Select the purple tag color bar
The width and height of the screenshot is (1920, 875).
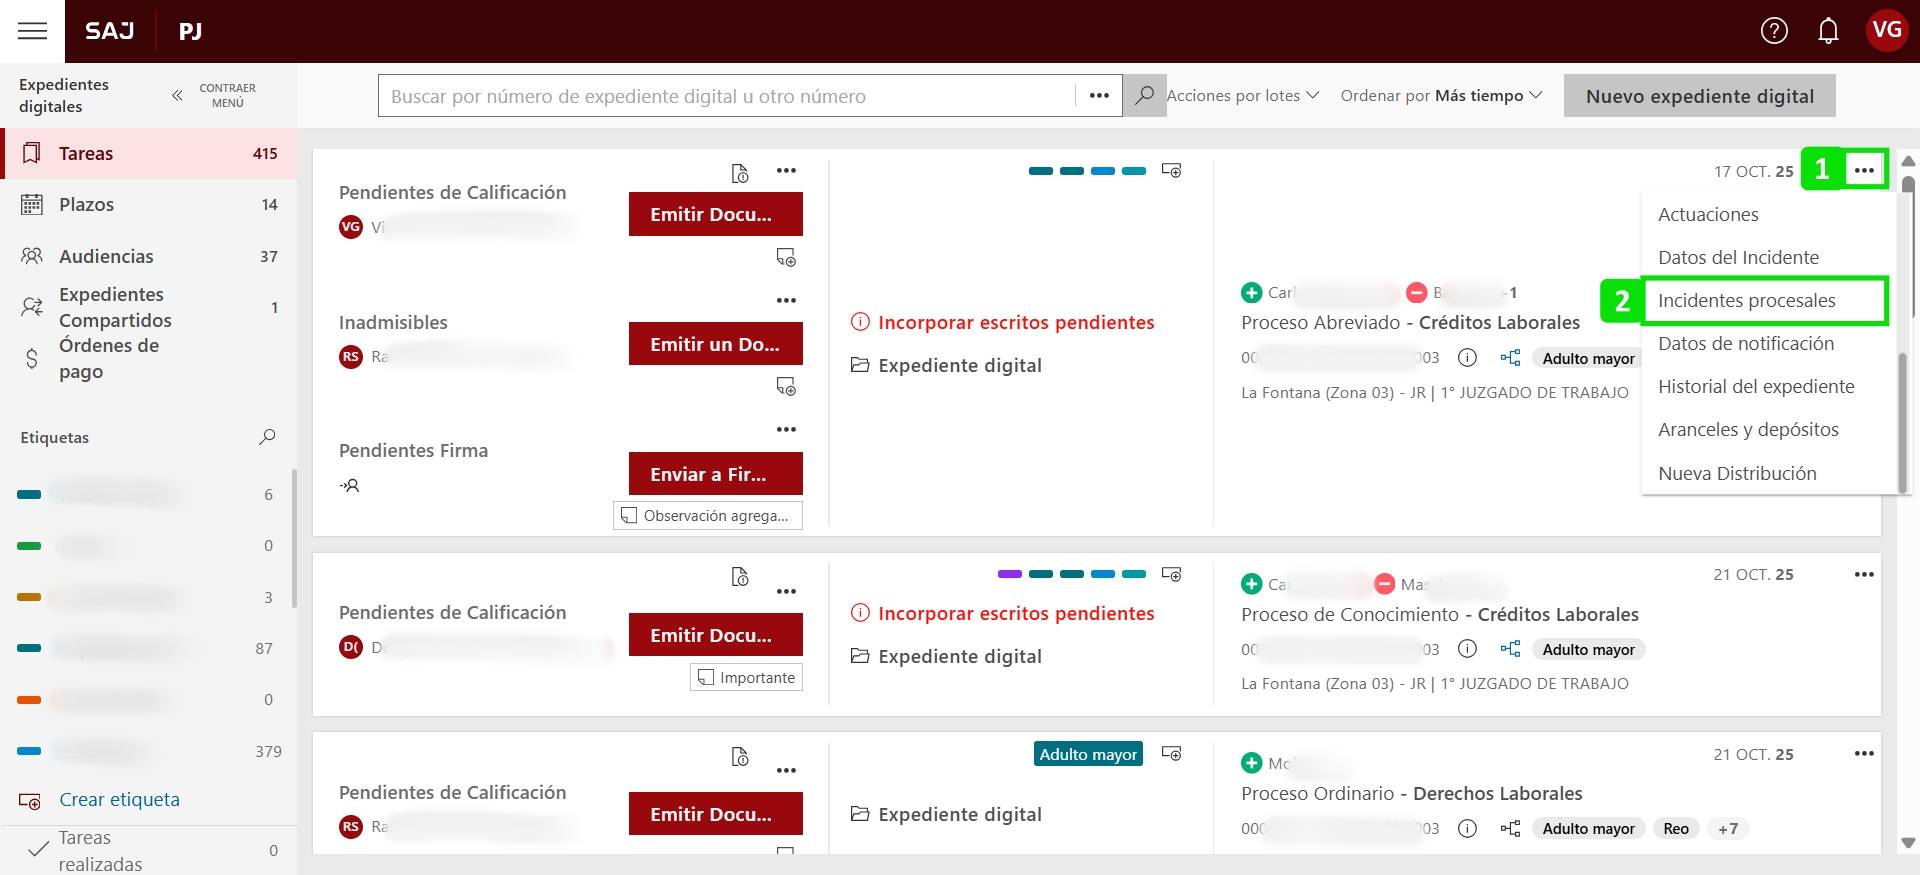1010,574
